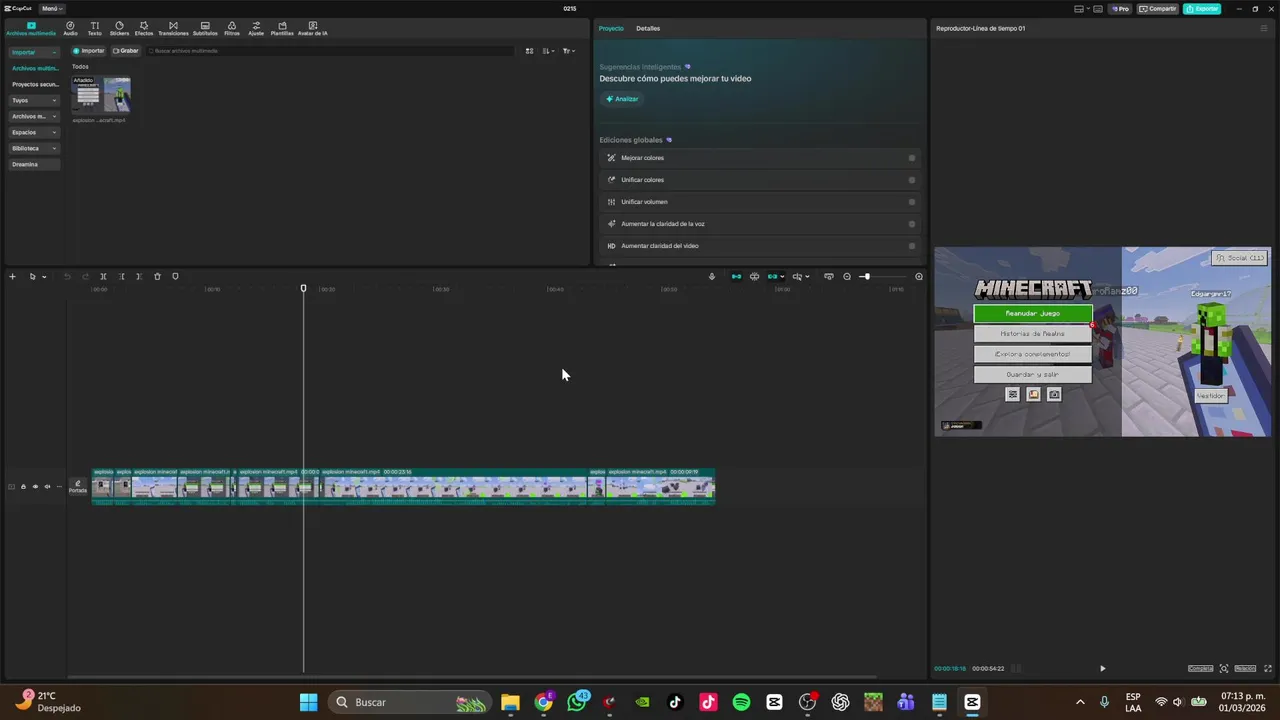1280x720 pixels.
Task: Open the Transiciones panel
Action: pos(173,28)
